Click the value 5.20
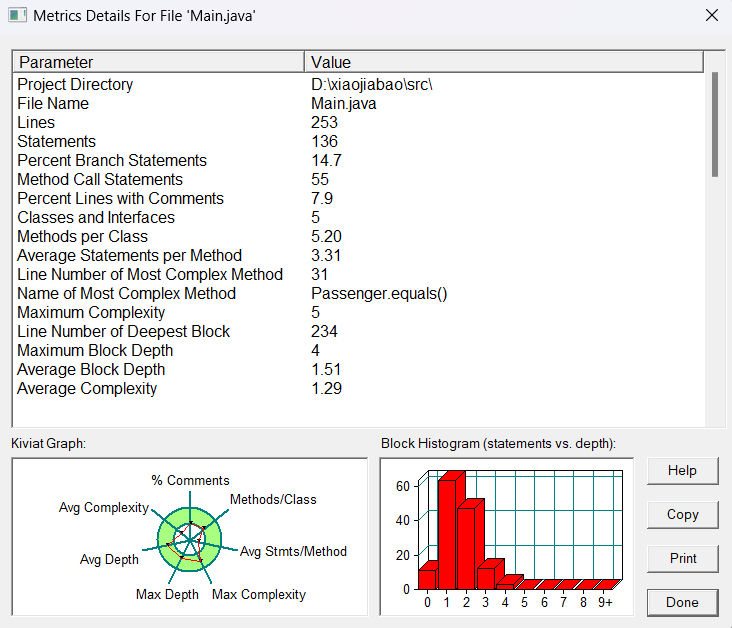This screenshot has height=628, width=732. coord(326,237)
